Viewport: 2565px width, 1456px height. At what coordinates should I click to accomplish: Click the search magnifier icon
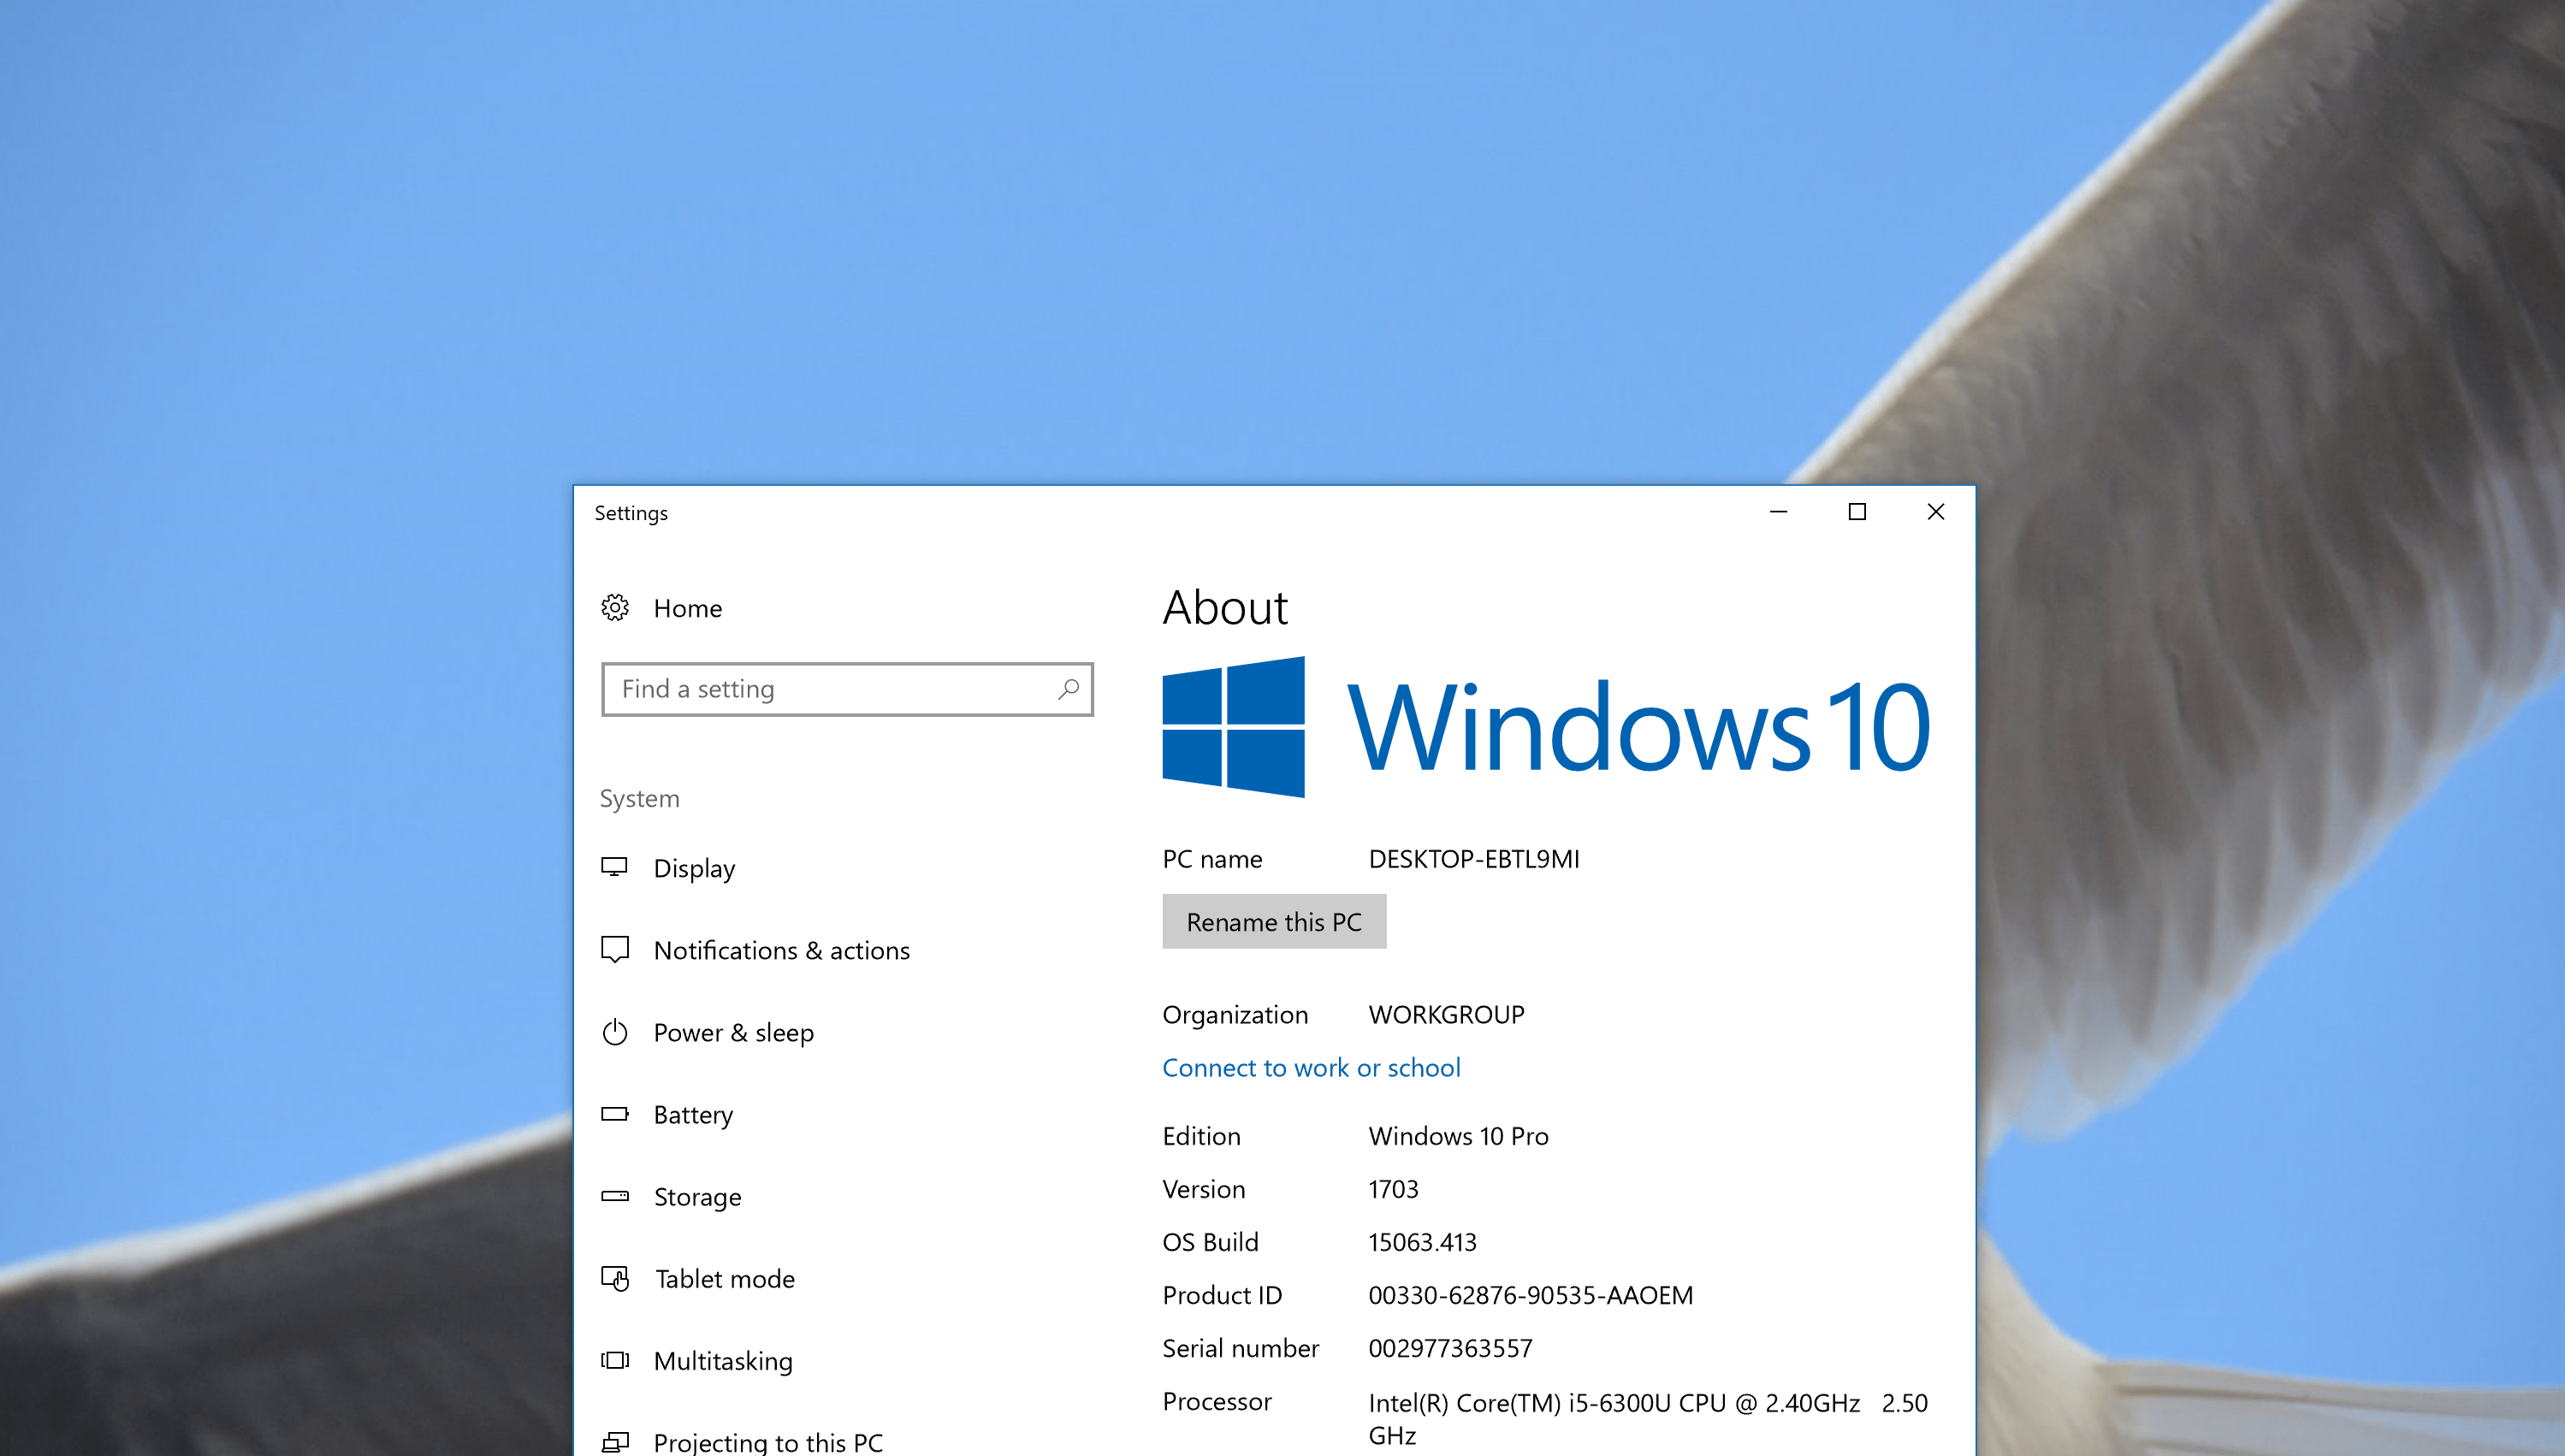click(x=1068, y=689)
